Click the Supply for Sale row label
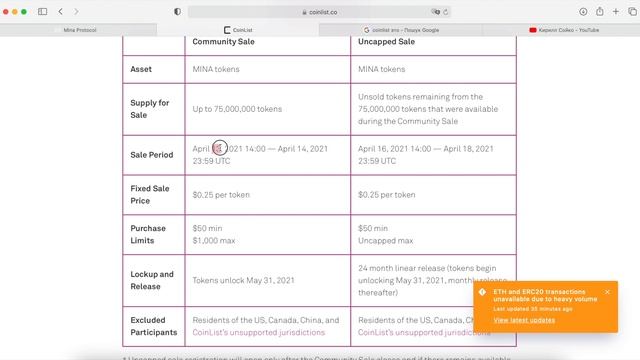The width and height of the screenshot is (640, 360). click(x=149, y=109)
